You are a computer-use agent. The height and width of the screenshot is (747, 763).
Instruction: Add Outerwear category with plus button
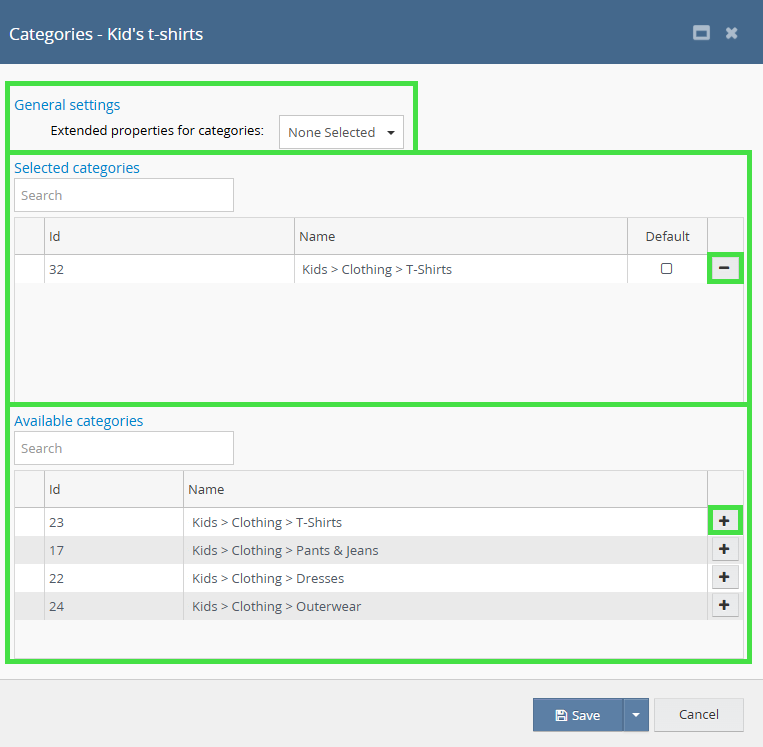pyautogui.click(x=724, y=605)
